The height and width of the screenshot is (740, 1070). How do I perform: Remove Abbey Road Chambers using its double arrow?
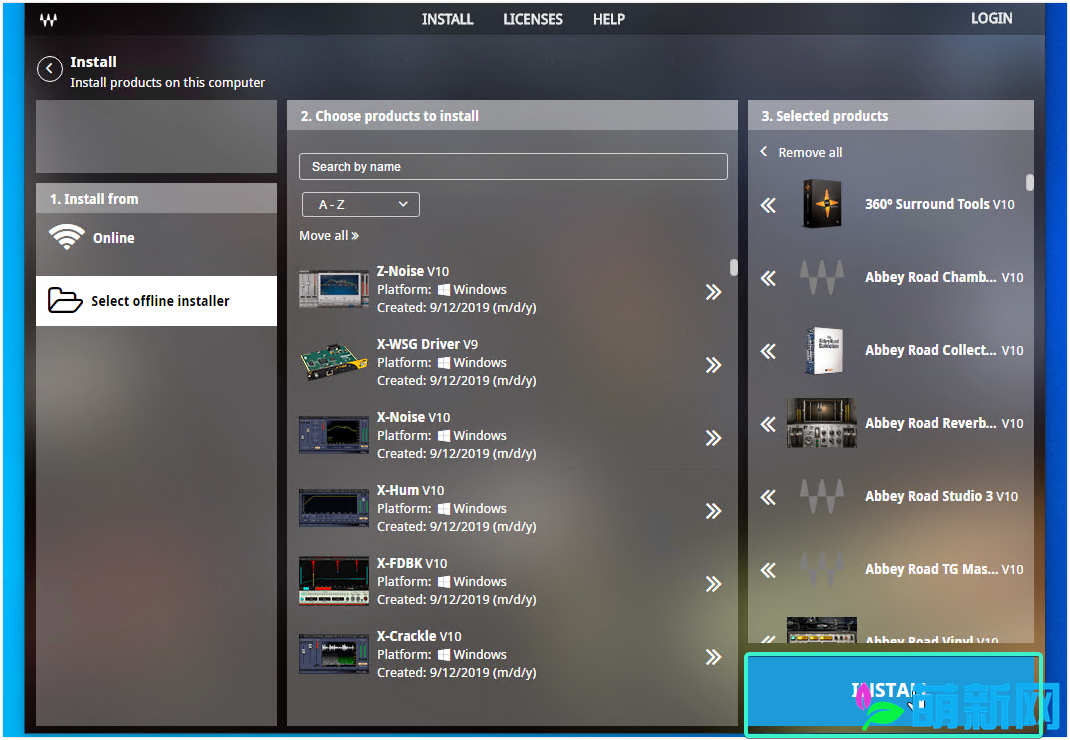click(768, 278)
